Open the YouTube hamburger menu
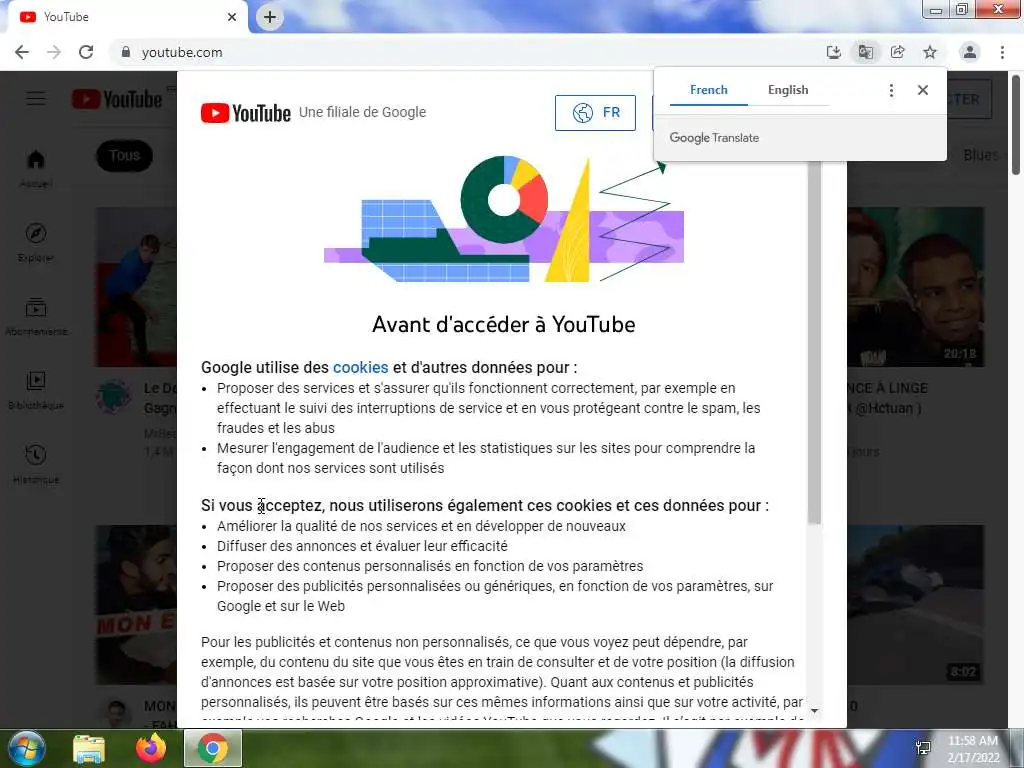The height and width of the screenshot is (768, 1024). 36,99
